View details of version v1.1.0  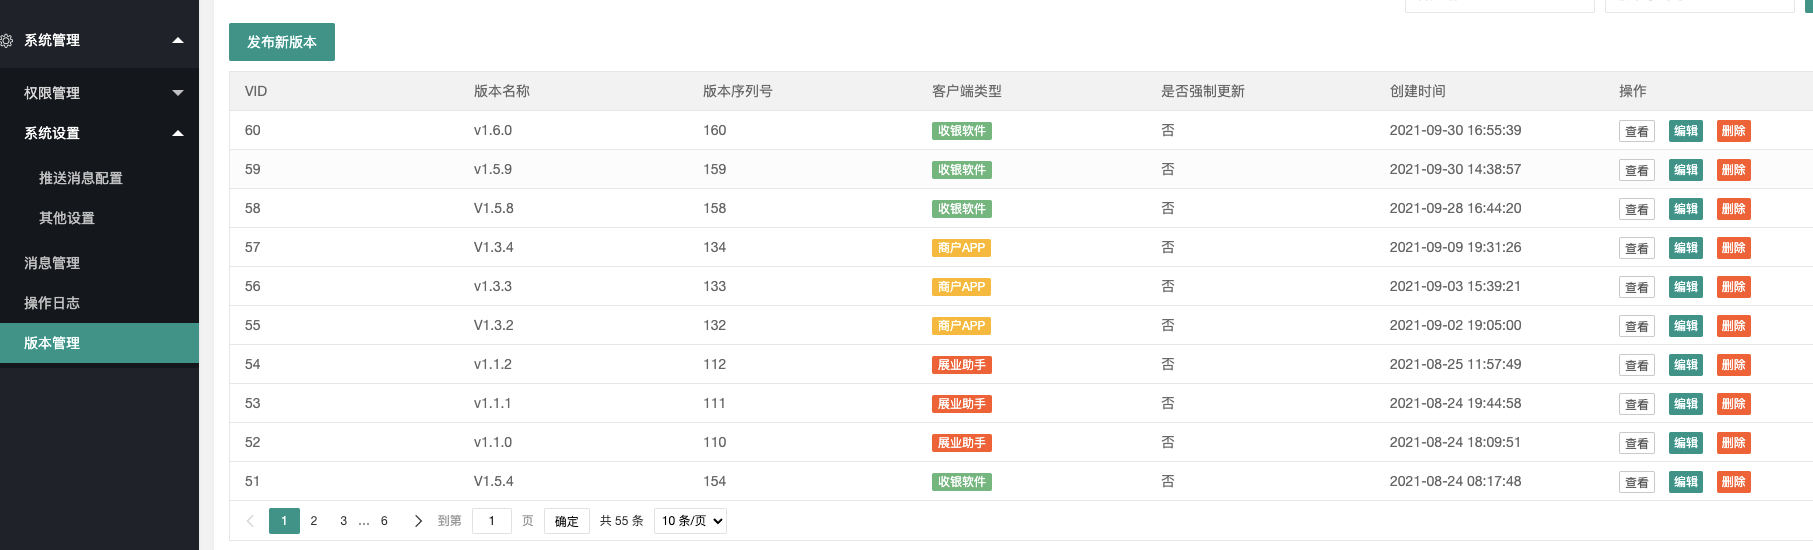1637,443
